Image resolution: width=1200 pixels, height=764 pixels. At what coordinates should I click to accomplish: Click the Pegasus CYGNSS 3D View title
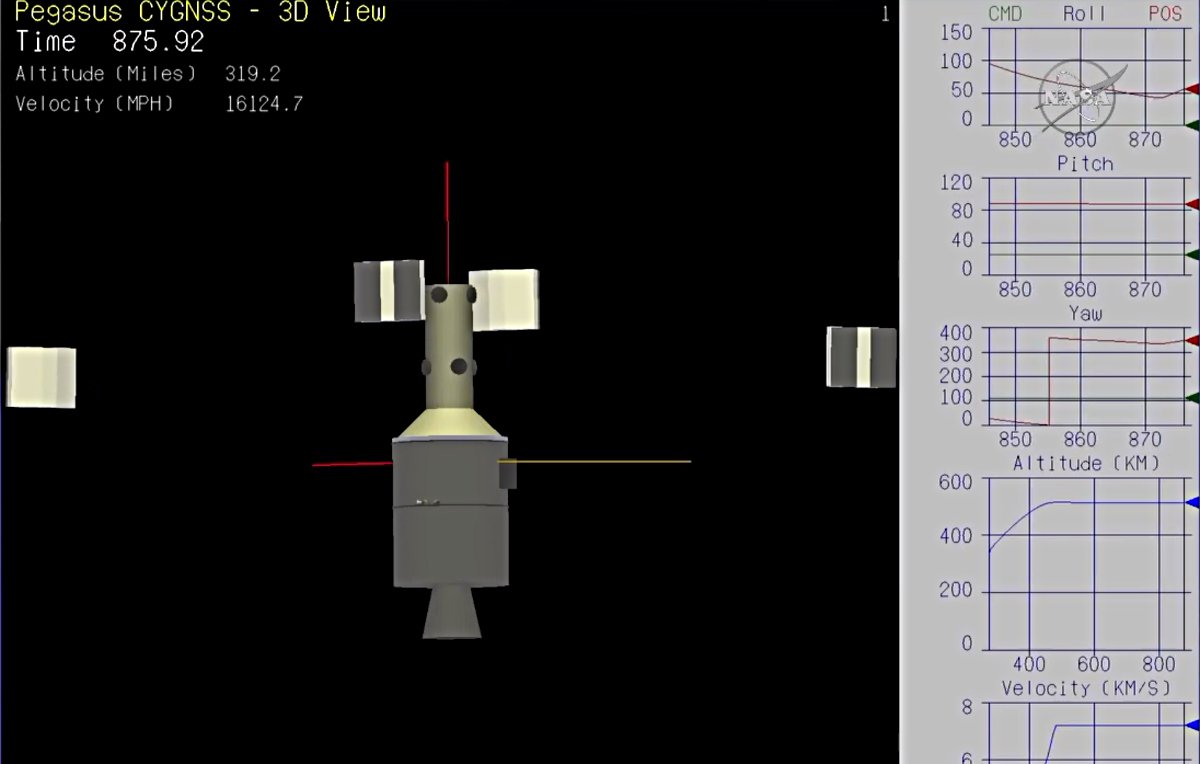point(200,13)
